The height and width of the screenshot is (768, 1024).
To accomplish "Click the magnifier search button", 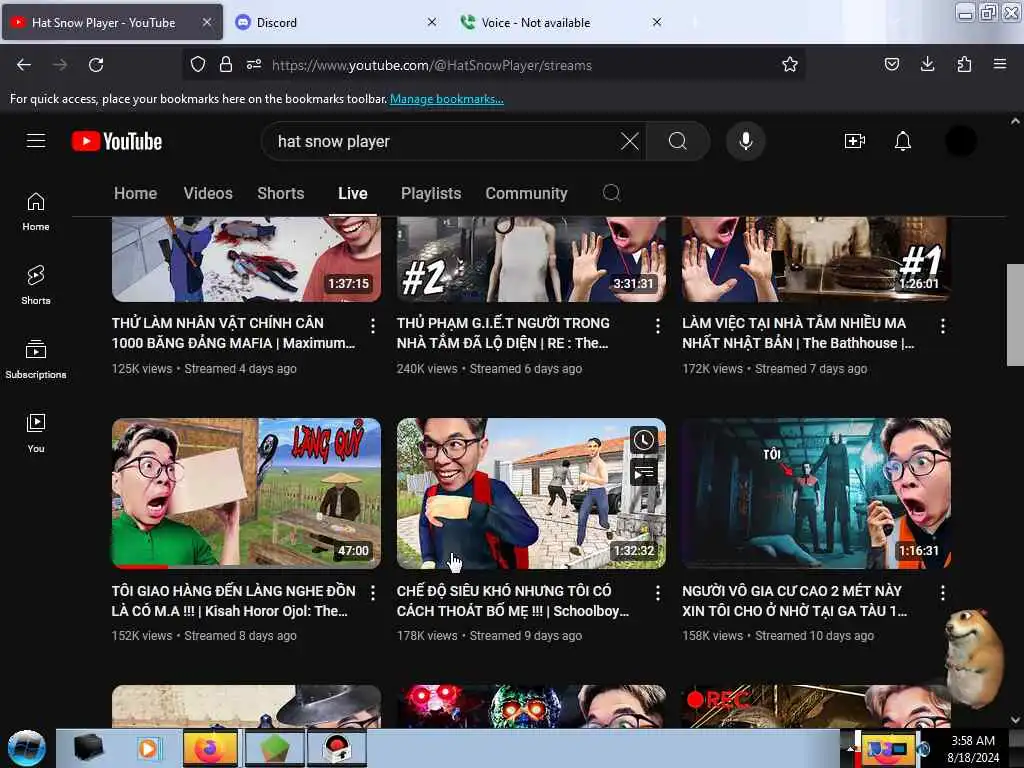I will pyautogui.click(x=678, y=141).
